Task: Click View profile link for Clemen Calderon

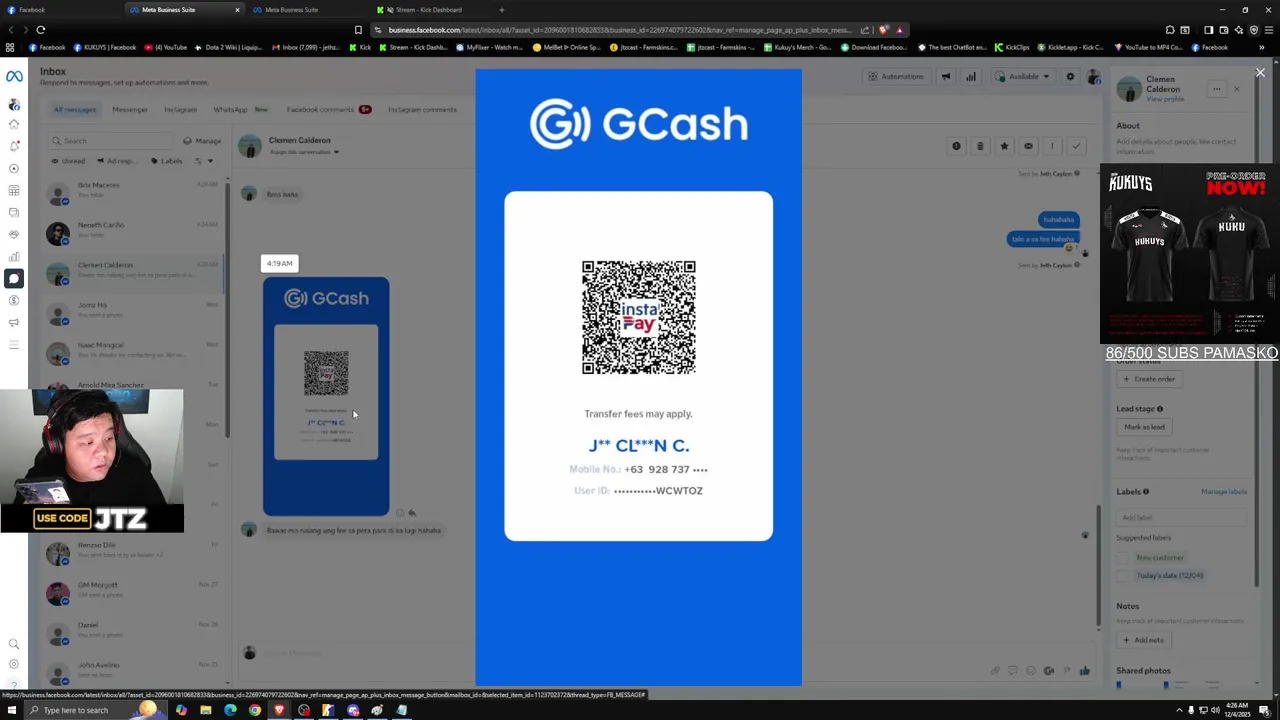Action: click(1165, 99)
